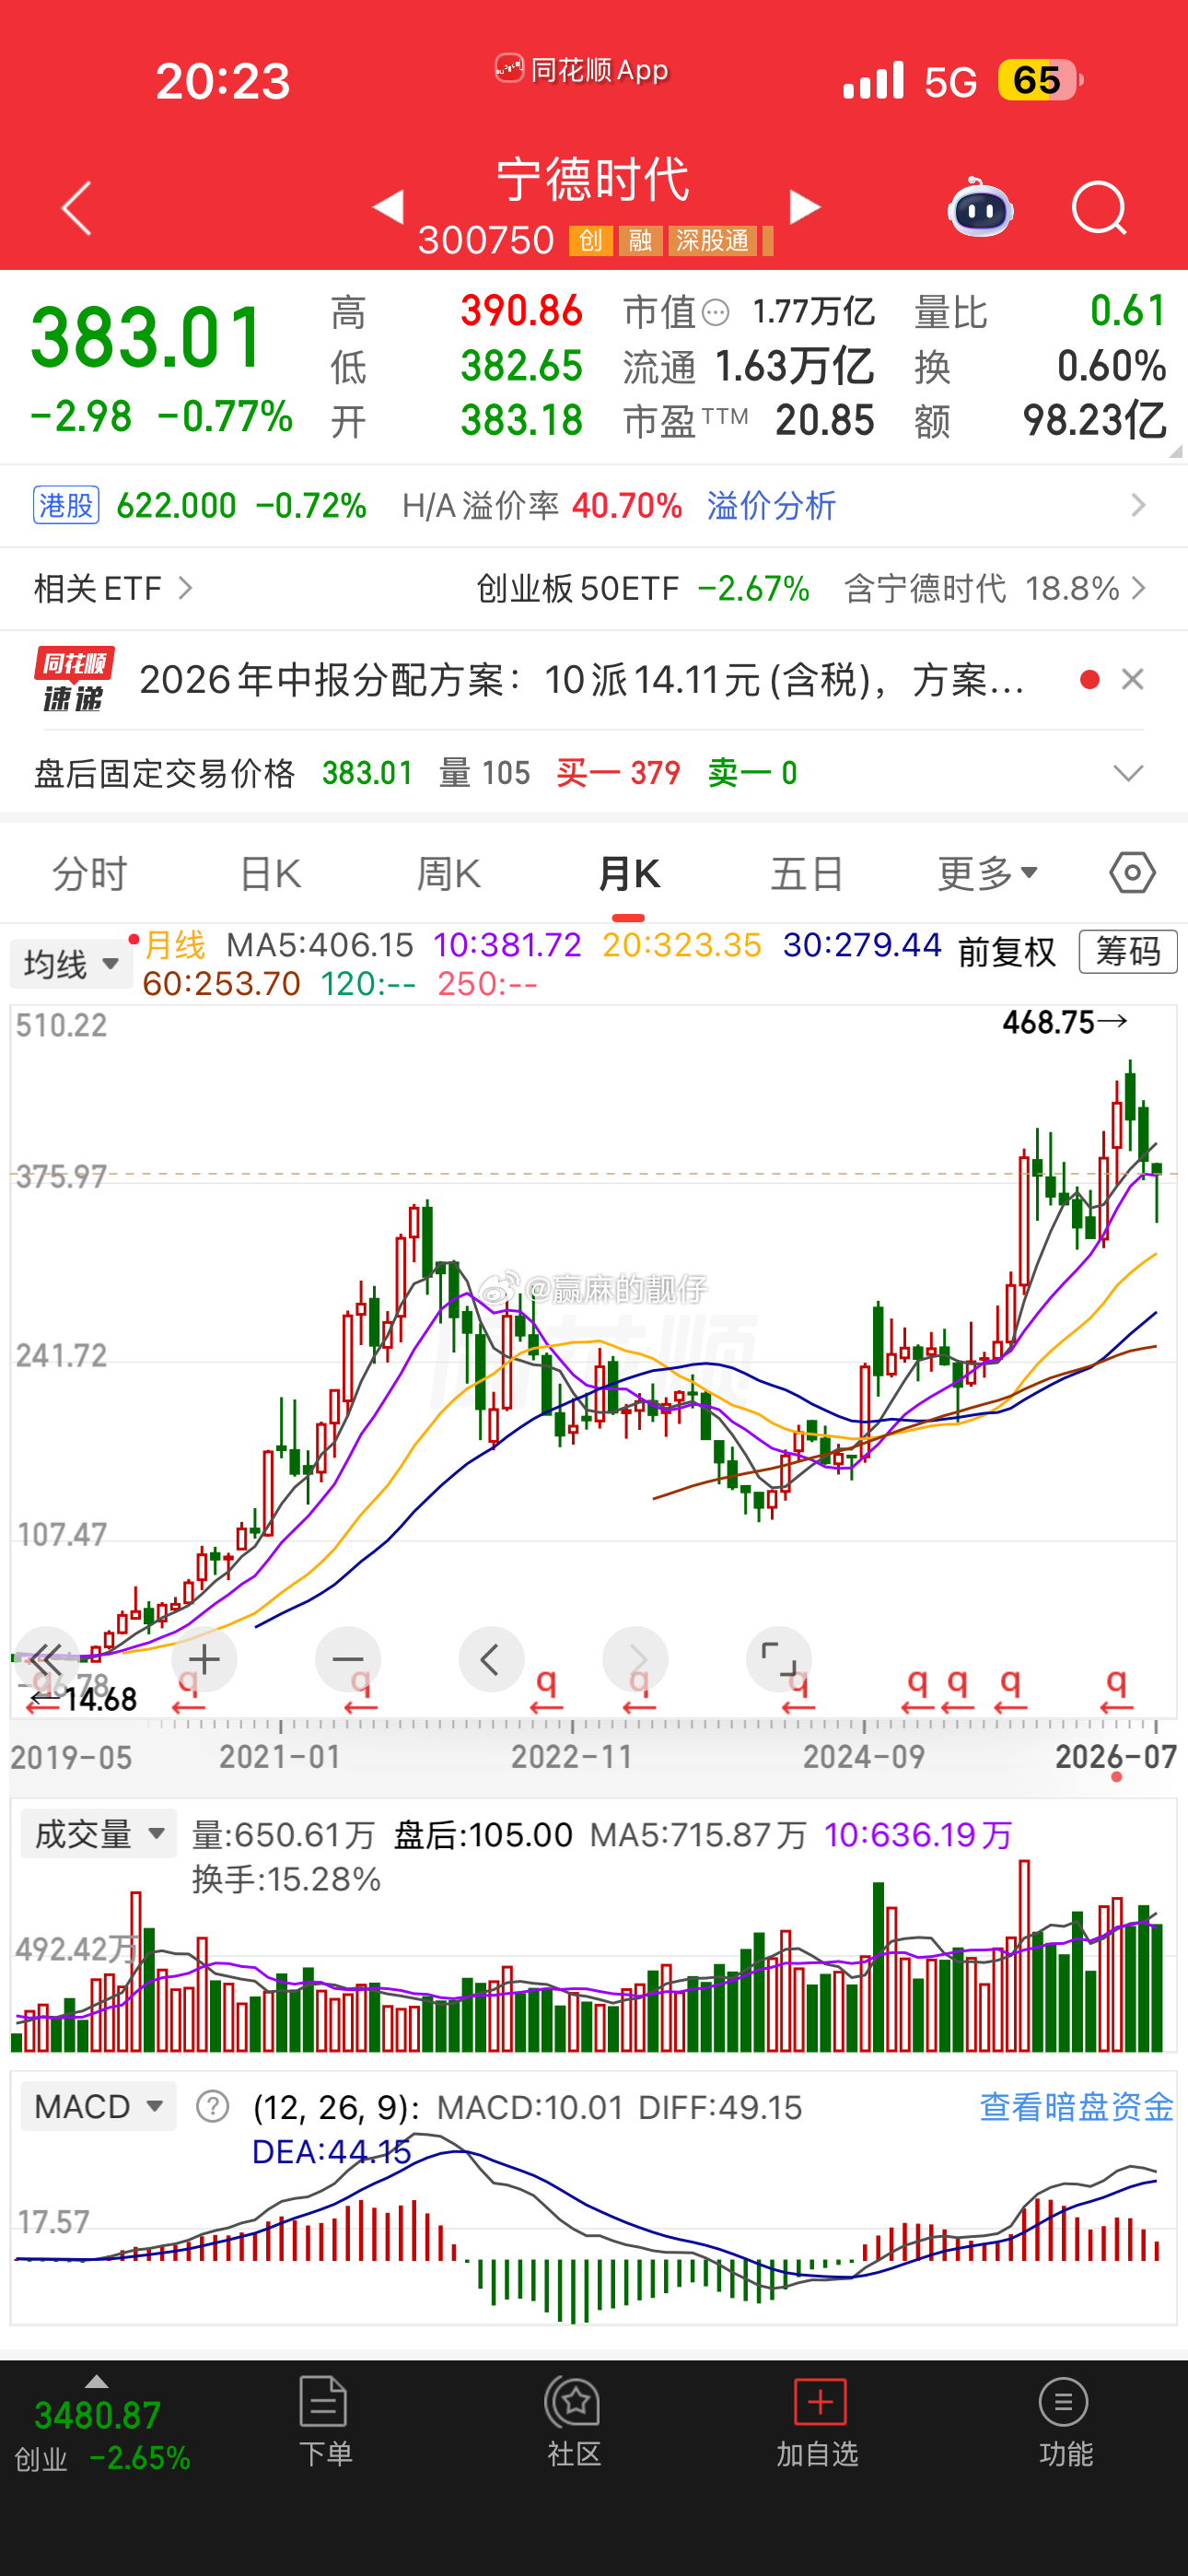Screen dimensions: 1188x2576
Task: Tap the 2026-07 timeline date marker
Action: (1116, 1757)
